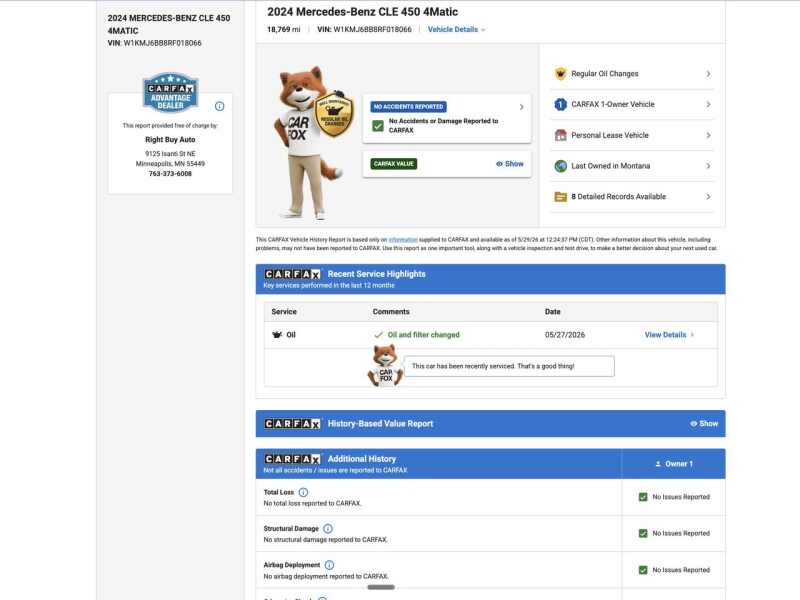Image resolution: width=800 pixels, height=600 pixels.
Task: Click the Last Owned in Montana globe icon
Action: (560, 166)
